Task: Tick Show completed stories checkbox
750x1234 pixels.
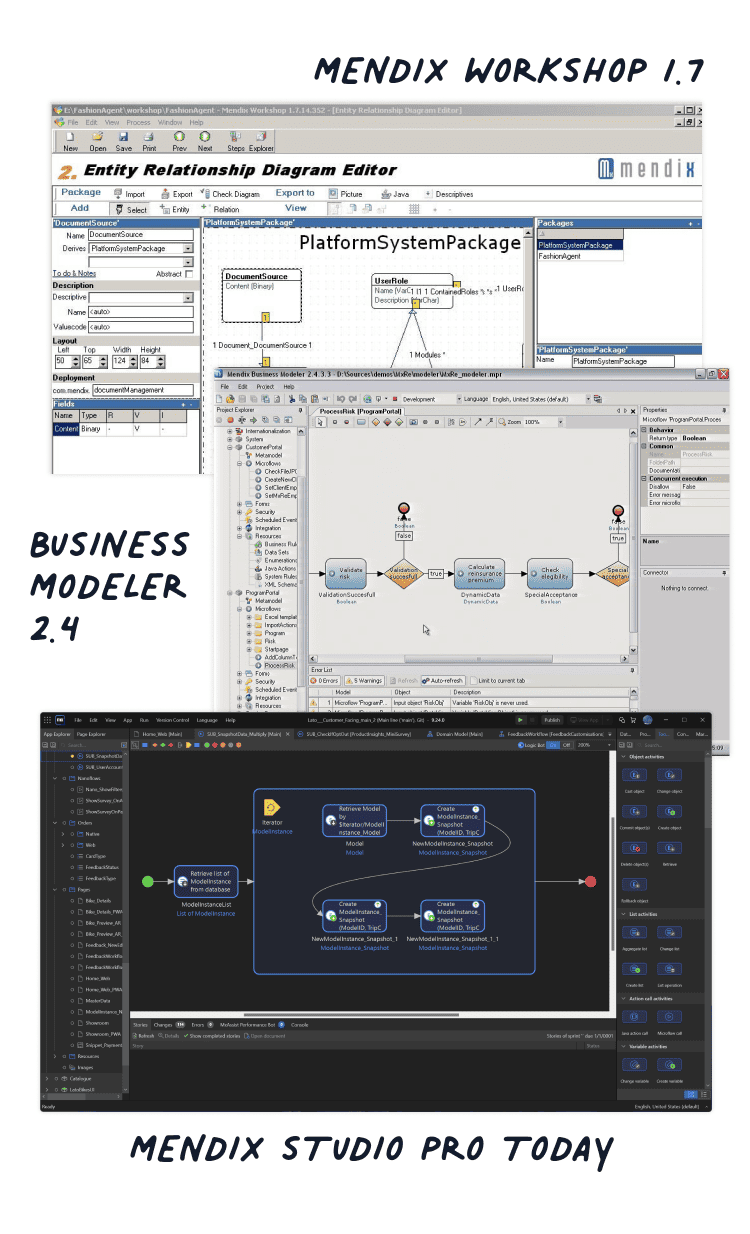Action: point(187,1035)
